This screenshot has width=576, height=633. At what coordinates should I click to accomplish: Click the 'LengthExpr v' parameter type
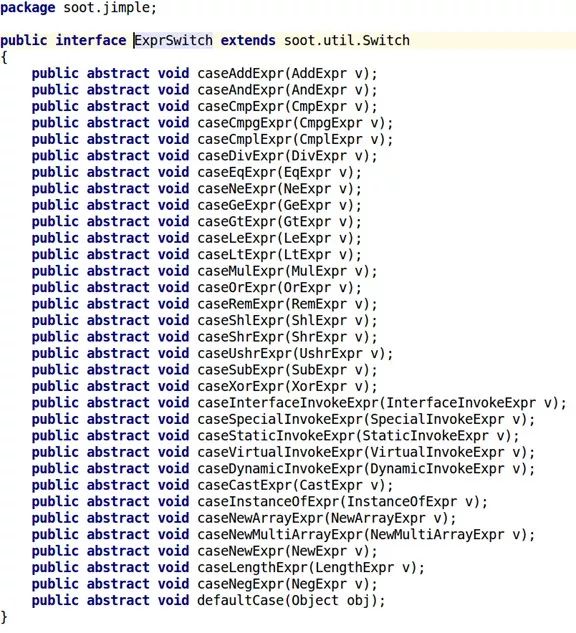365,568
